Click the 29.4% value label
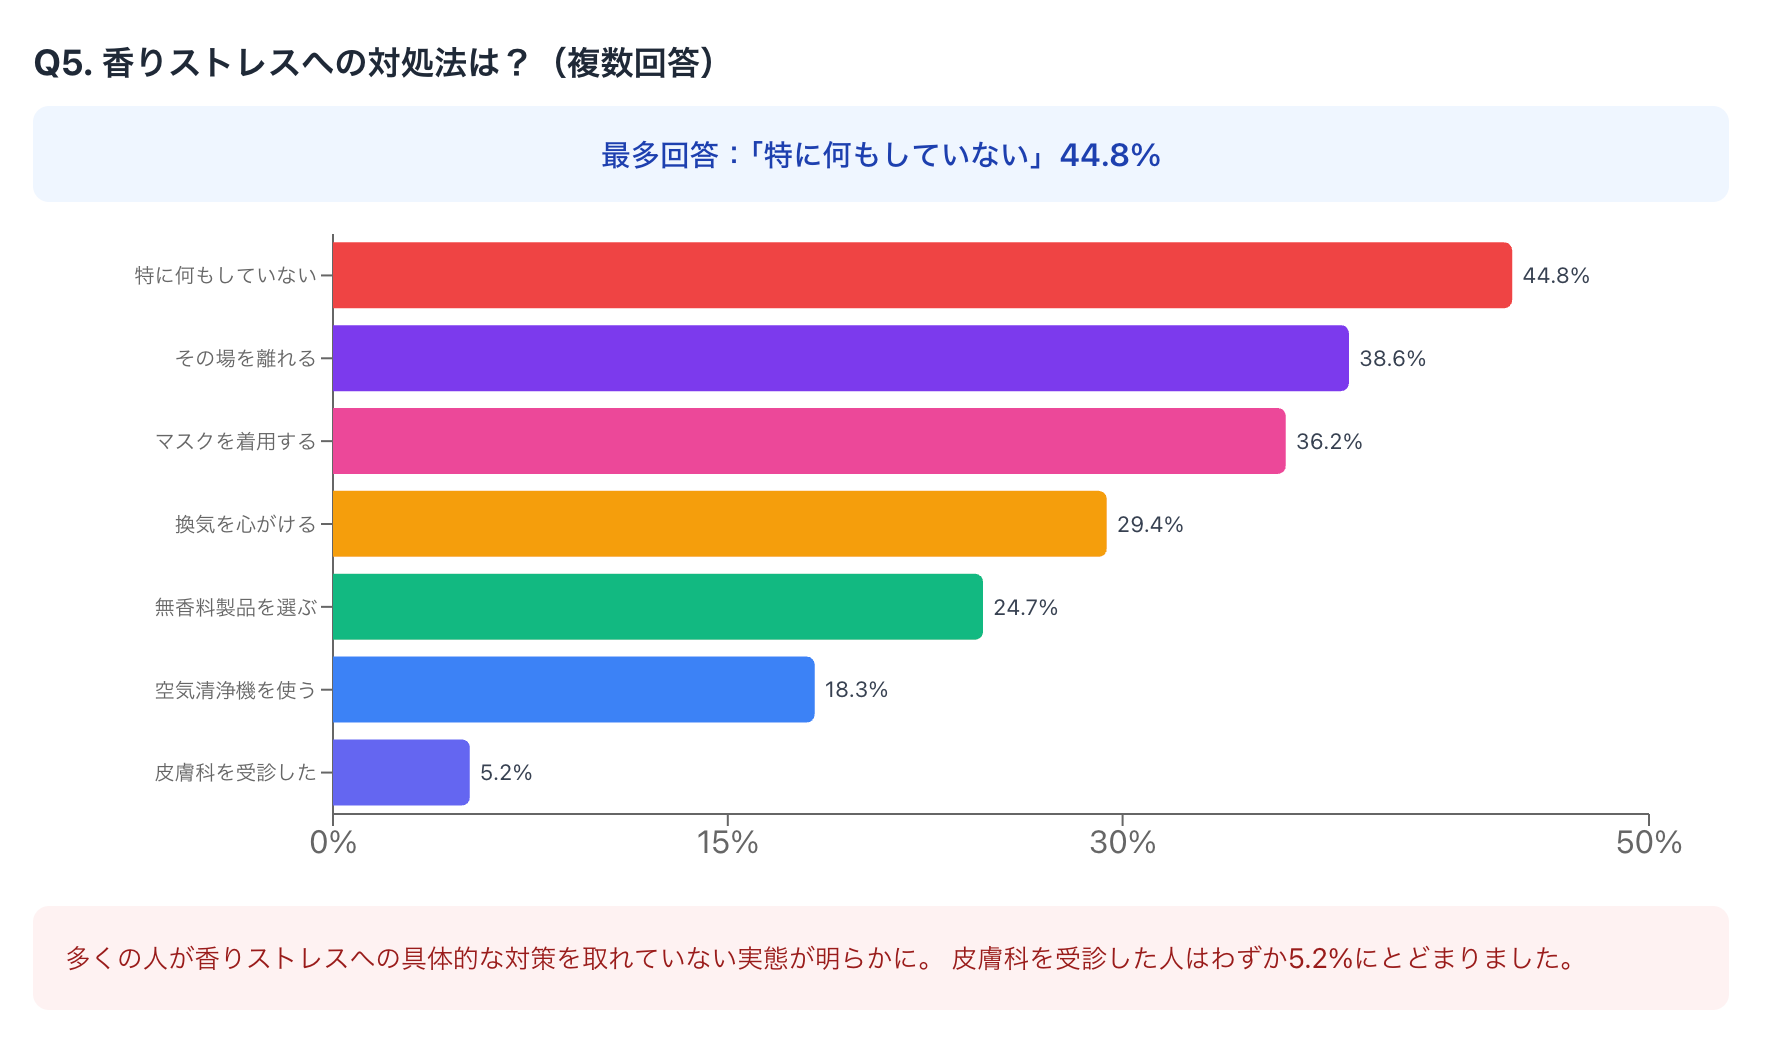The image size is (1766, 1042). (1150, 525)
